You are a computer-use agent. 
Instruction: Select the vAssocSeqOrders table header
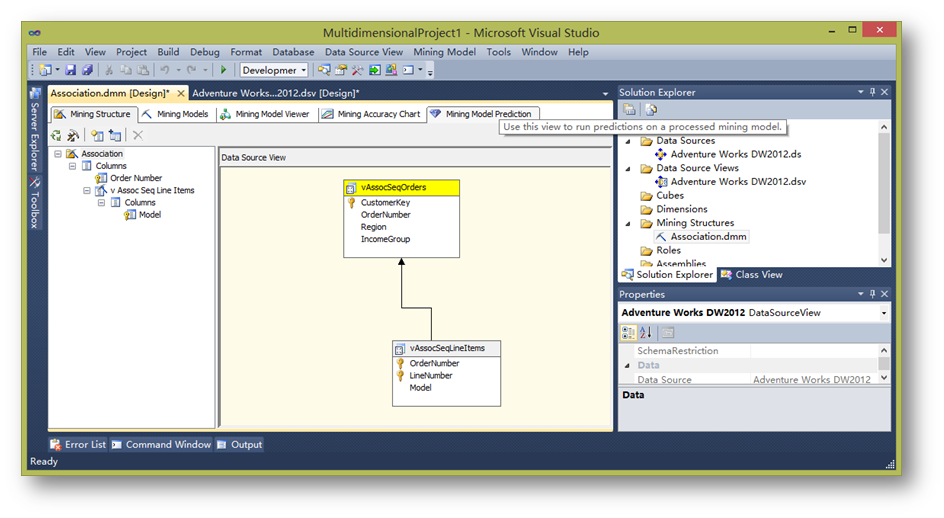[402, 187]
